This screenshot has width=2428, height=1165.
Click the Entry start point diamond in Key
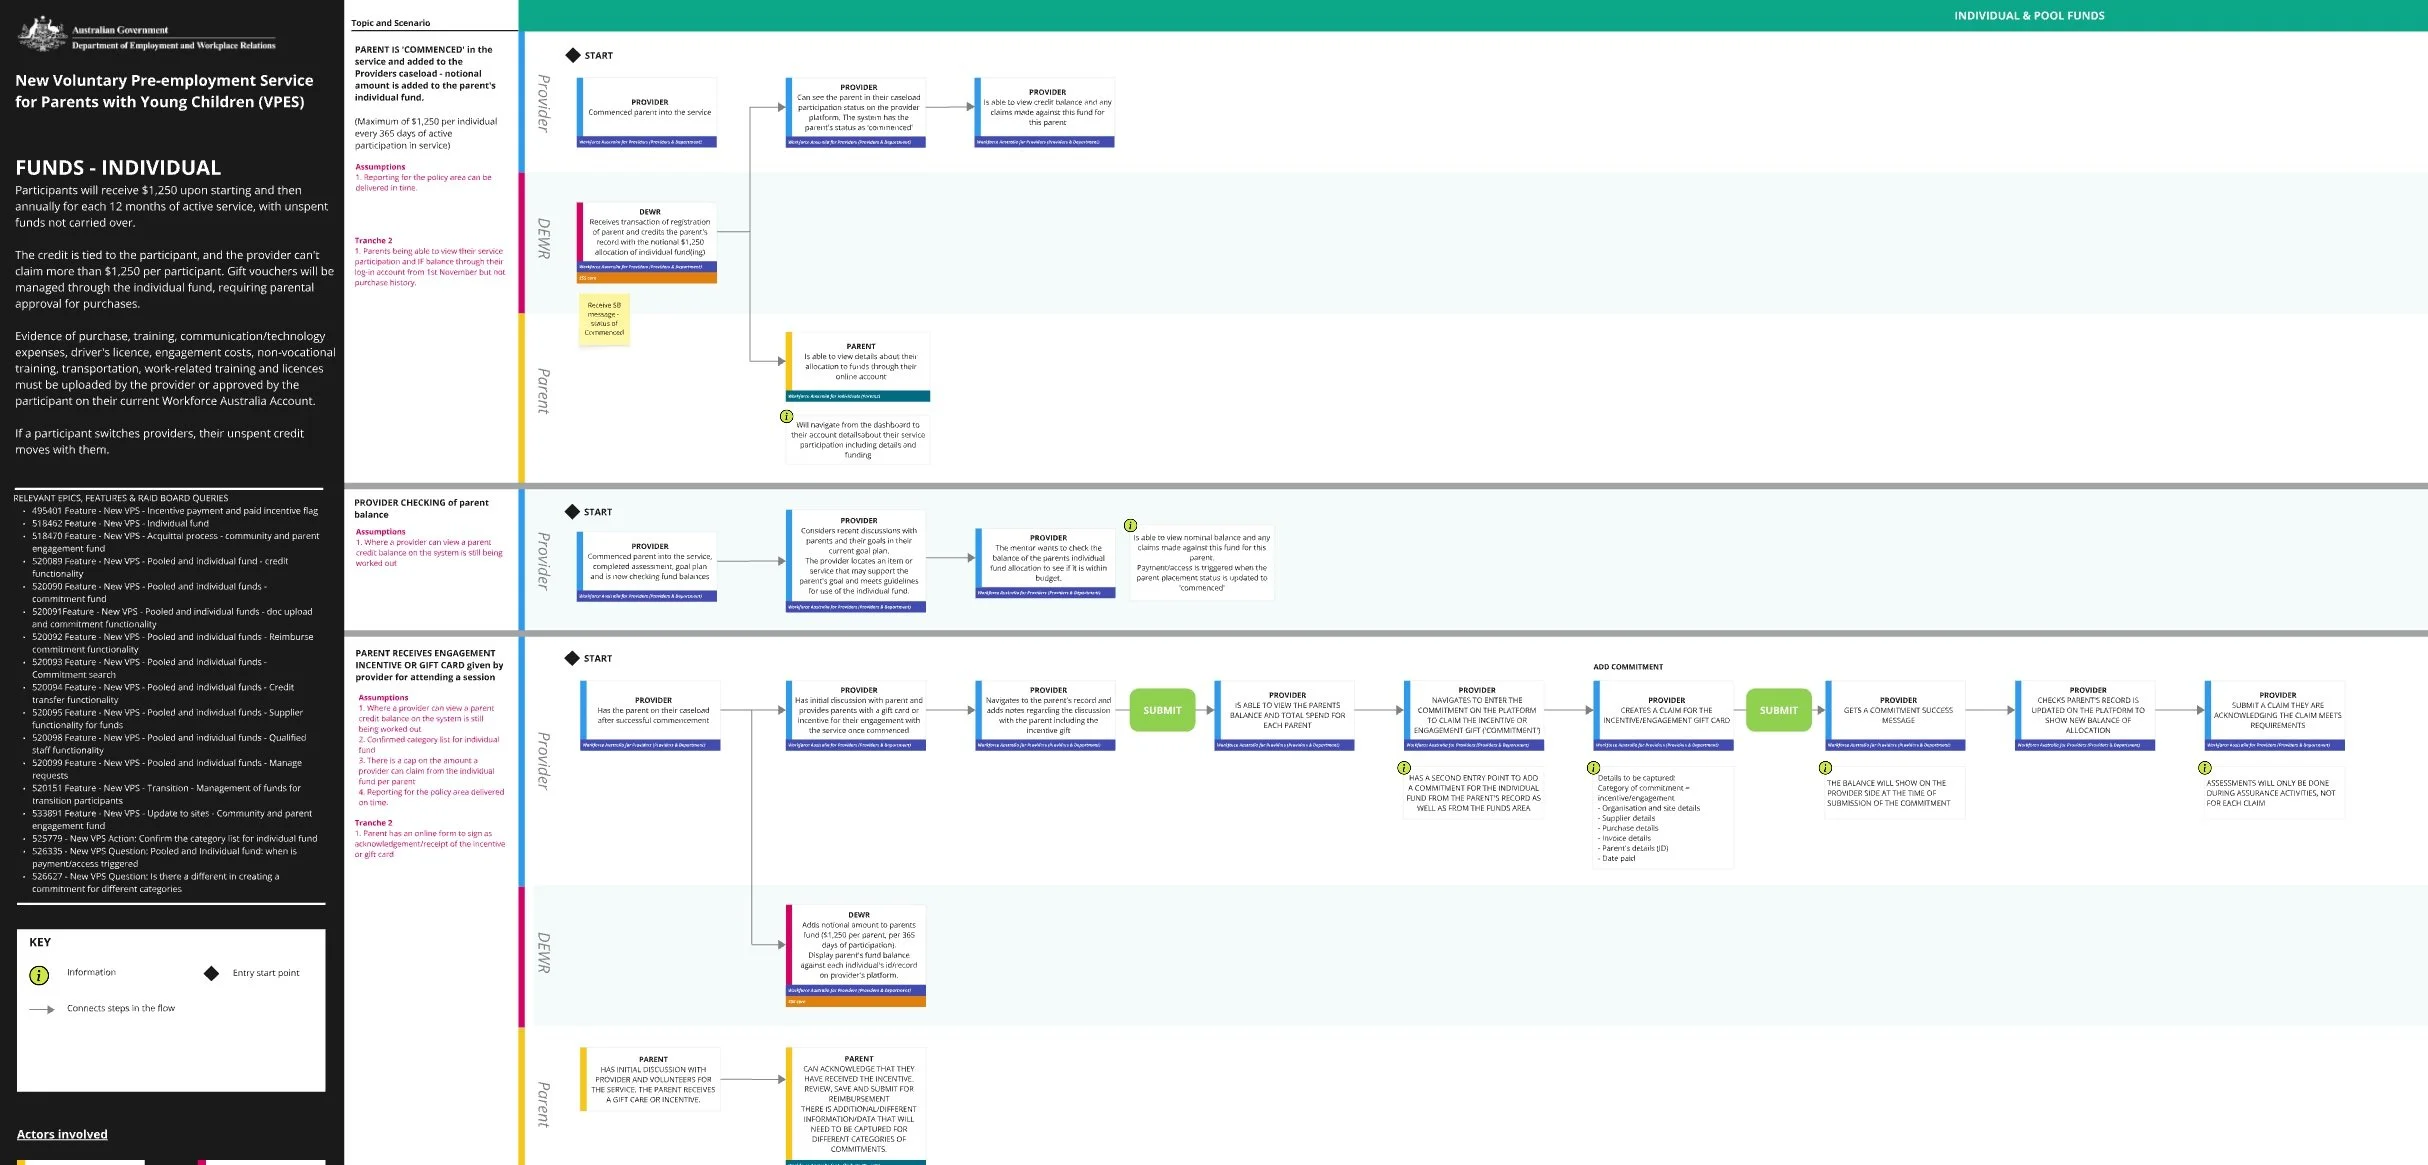[x=211, y=973]
